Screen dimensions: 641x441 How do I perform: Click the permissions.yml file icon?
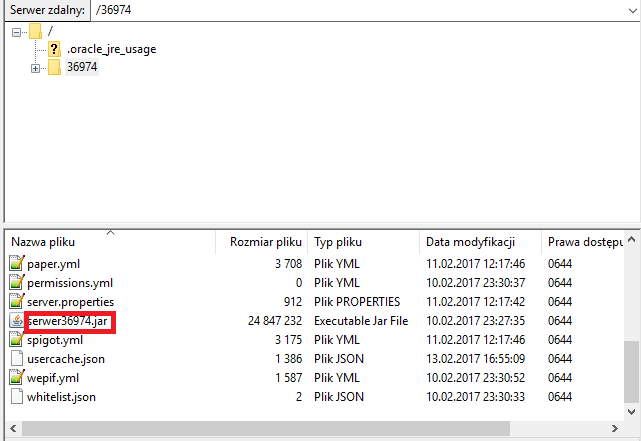click(16, 282)
